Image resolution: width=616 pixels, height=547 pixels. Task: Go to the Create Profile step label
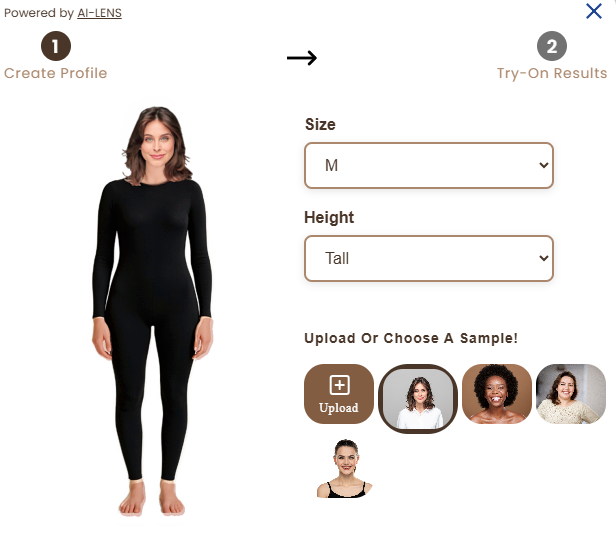(x=55, y=73)
